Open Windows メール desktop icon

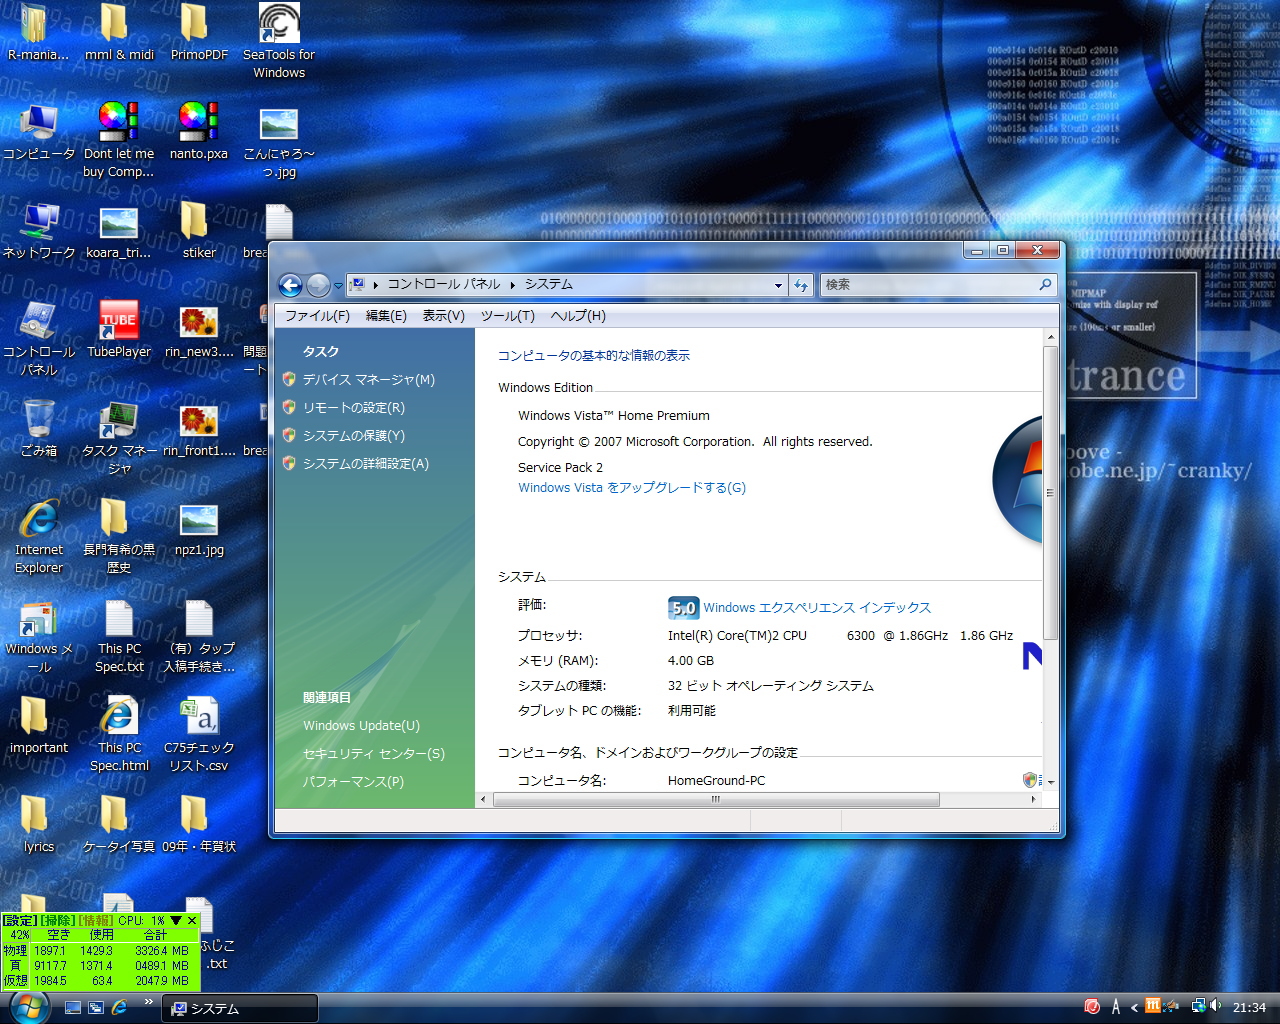38,637
